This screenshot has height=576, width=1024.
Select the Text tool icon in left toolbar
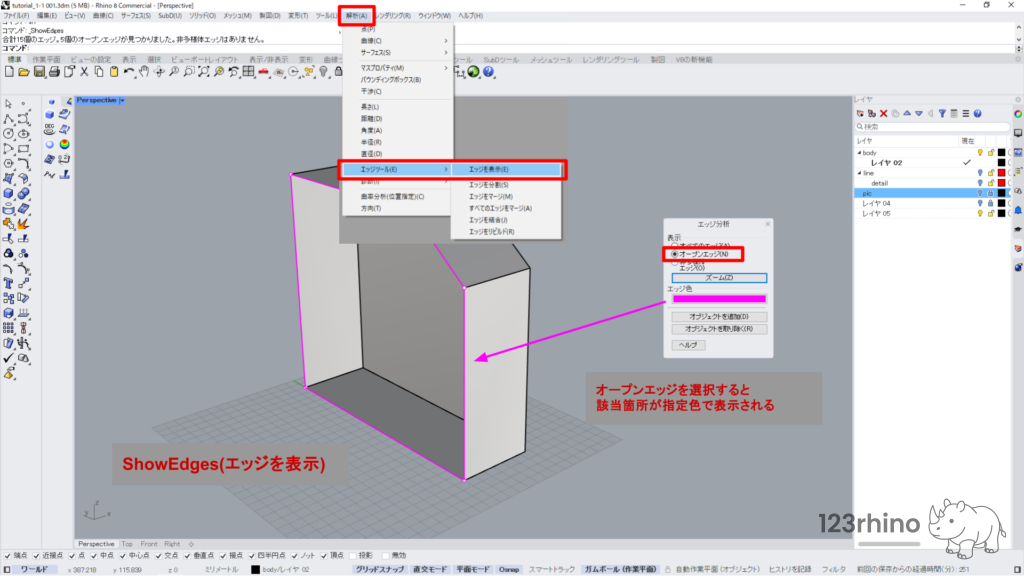(8, 283)
